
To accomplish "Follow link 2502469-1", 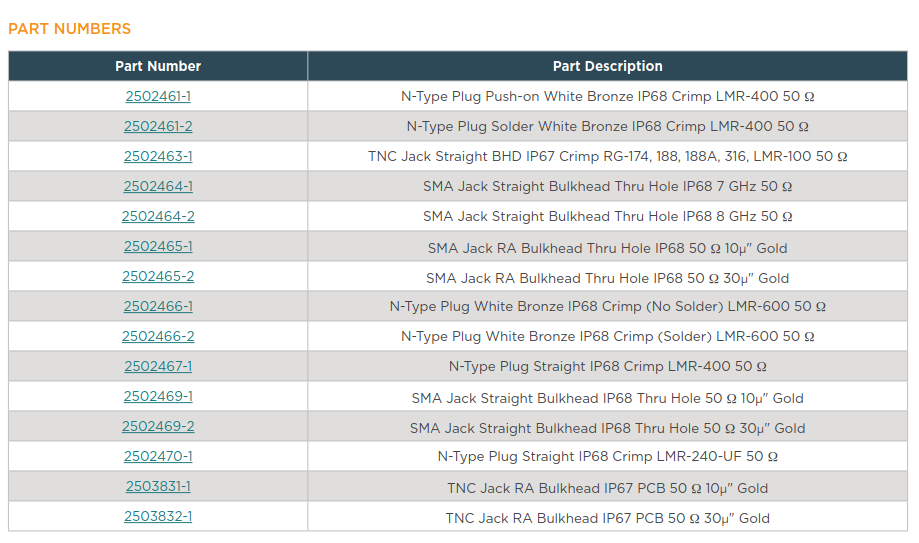I will coord(158,396).
